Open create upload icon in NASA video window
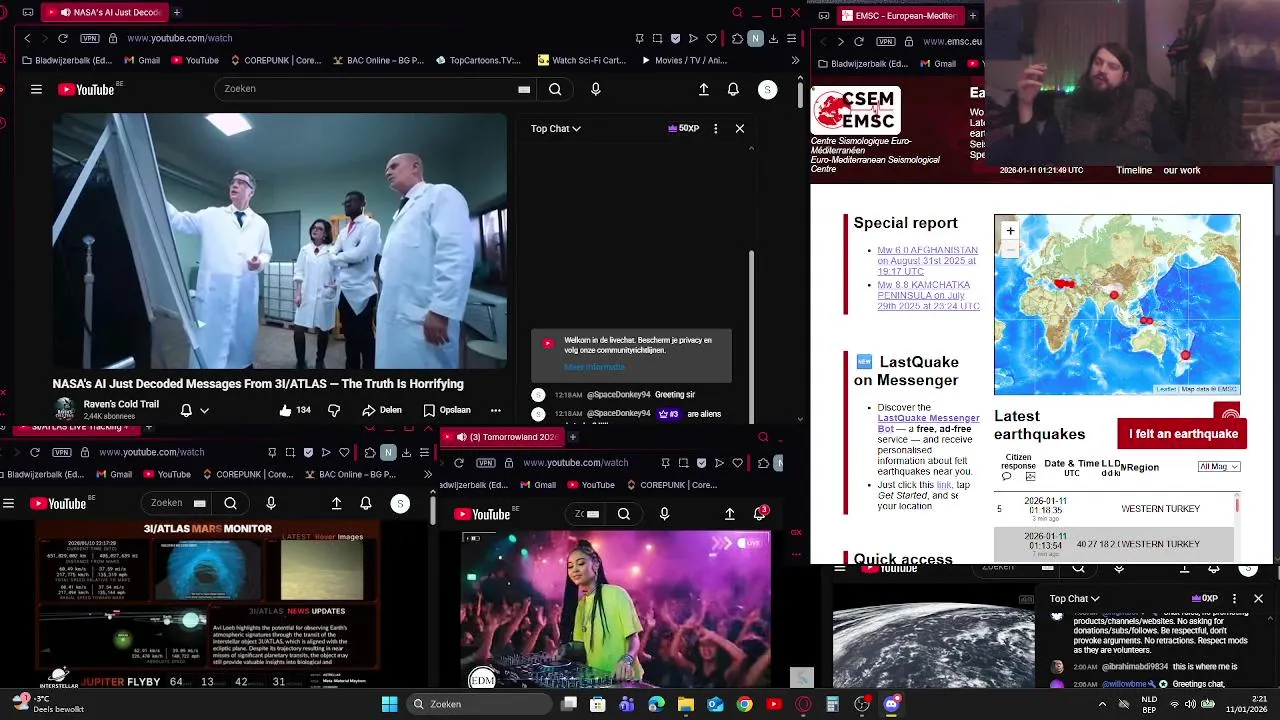This screenshot has width=1280, height=720. click(x=703, y=89)
